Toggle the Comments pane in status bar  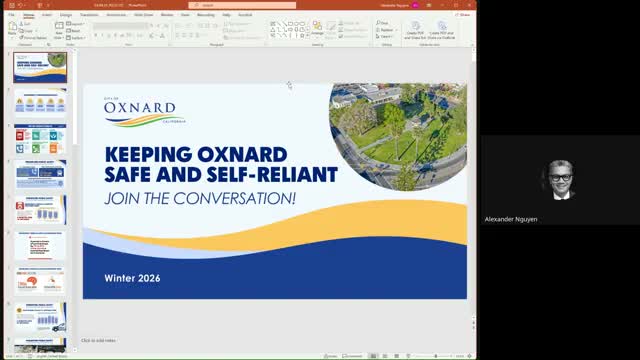click(x=352, y=356)
